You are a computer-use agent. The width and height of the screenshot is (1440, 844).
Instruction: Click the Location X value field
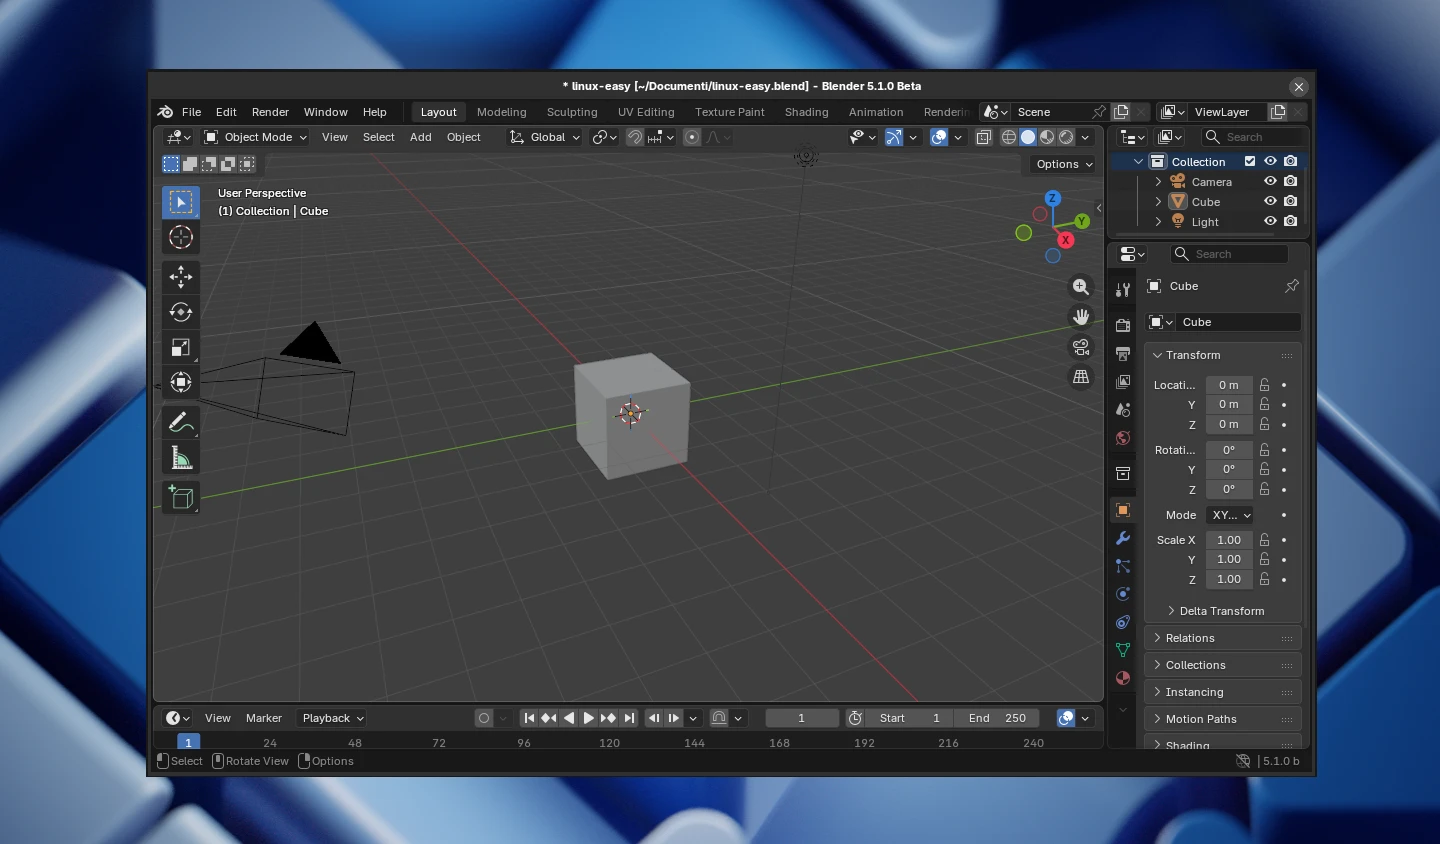[1228, 385]
